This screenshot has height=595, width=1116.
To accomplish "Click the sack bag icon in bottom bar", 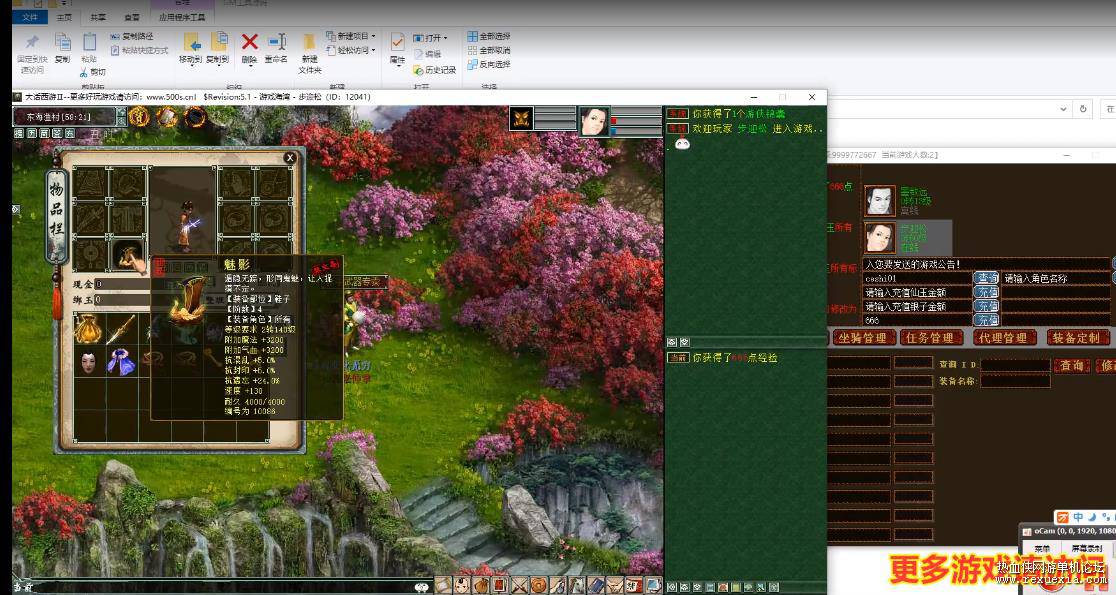I will coord(482,586).
